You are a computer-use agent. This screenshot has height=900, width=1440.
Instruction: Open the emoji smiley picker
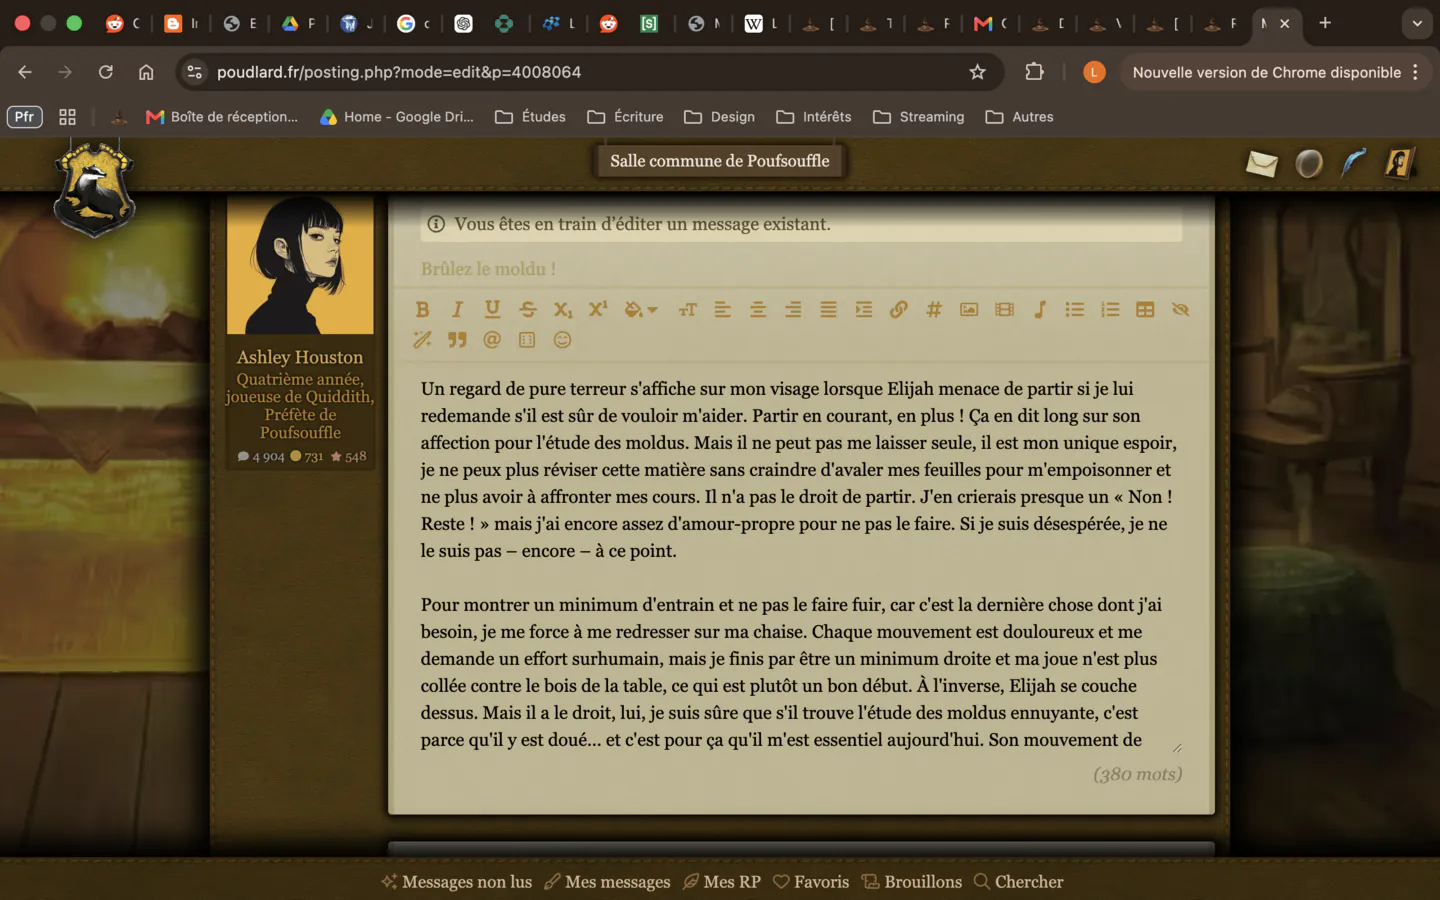pos(563,340)
